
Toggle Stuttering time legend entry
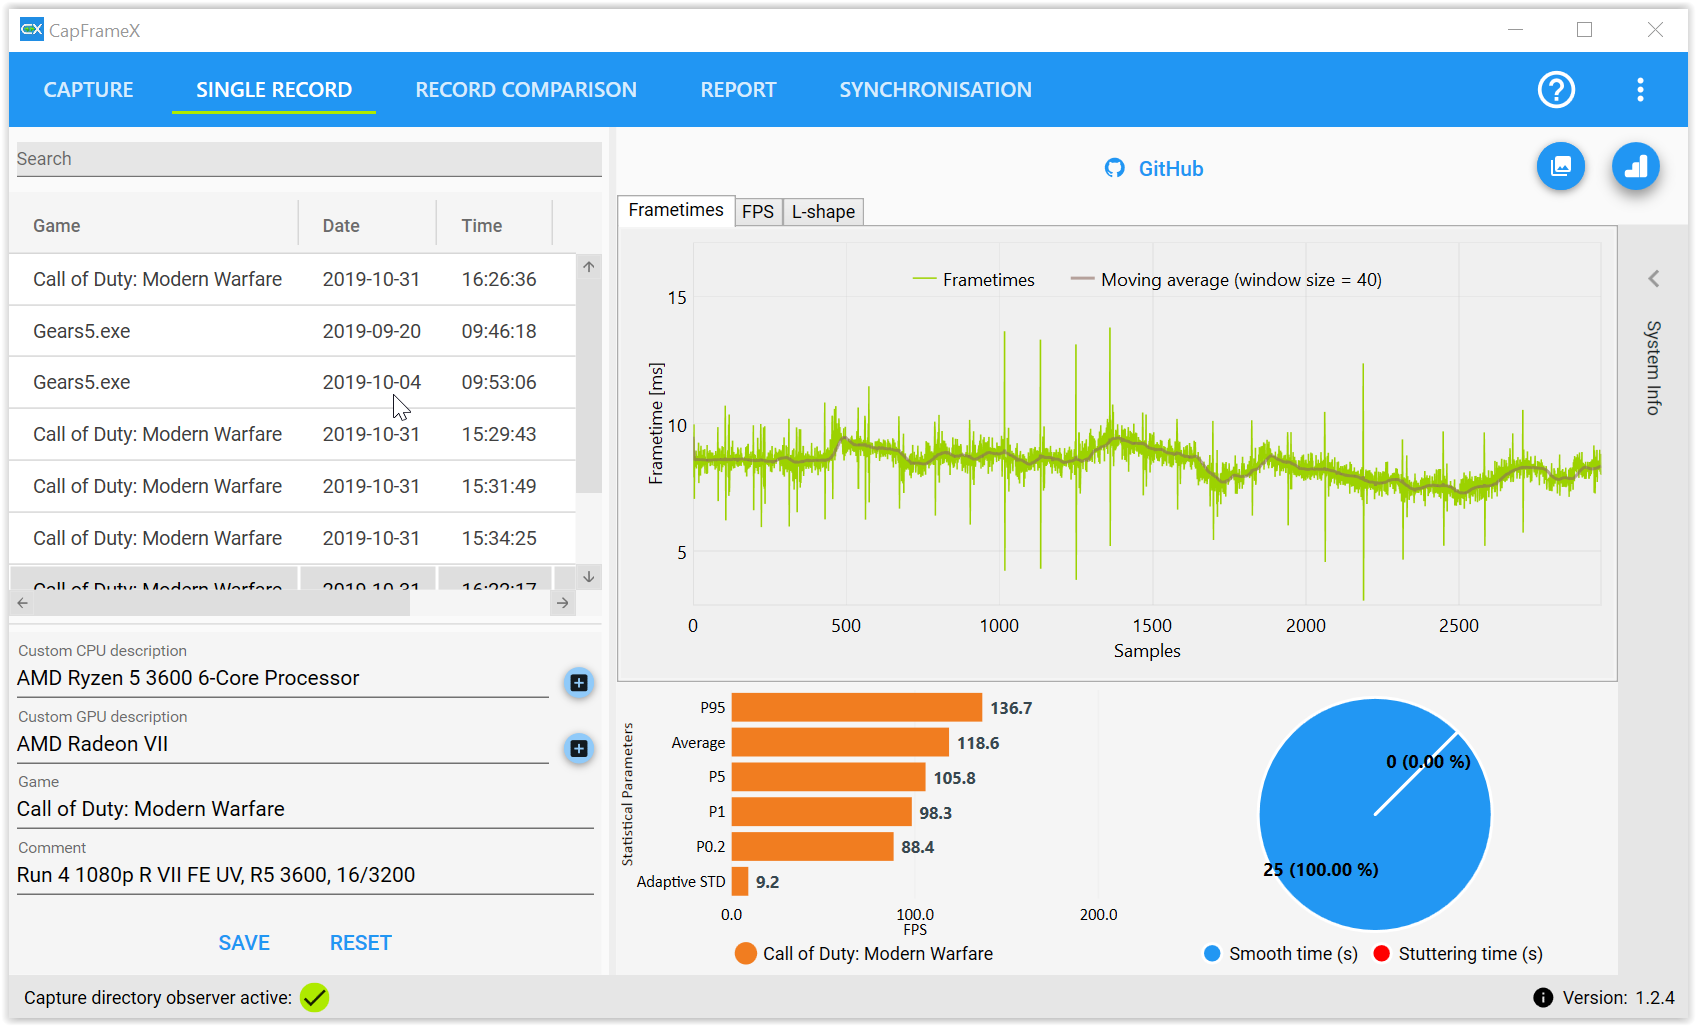(1457, 953)
